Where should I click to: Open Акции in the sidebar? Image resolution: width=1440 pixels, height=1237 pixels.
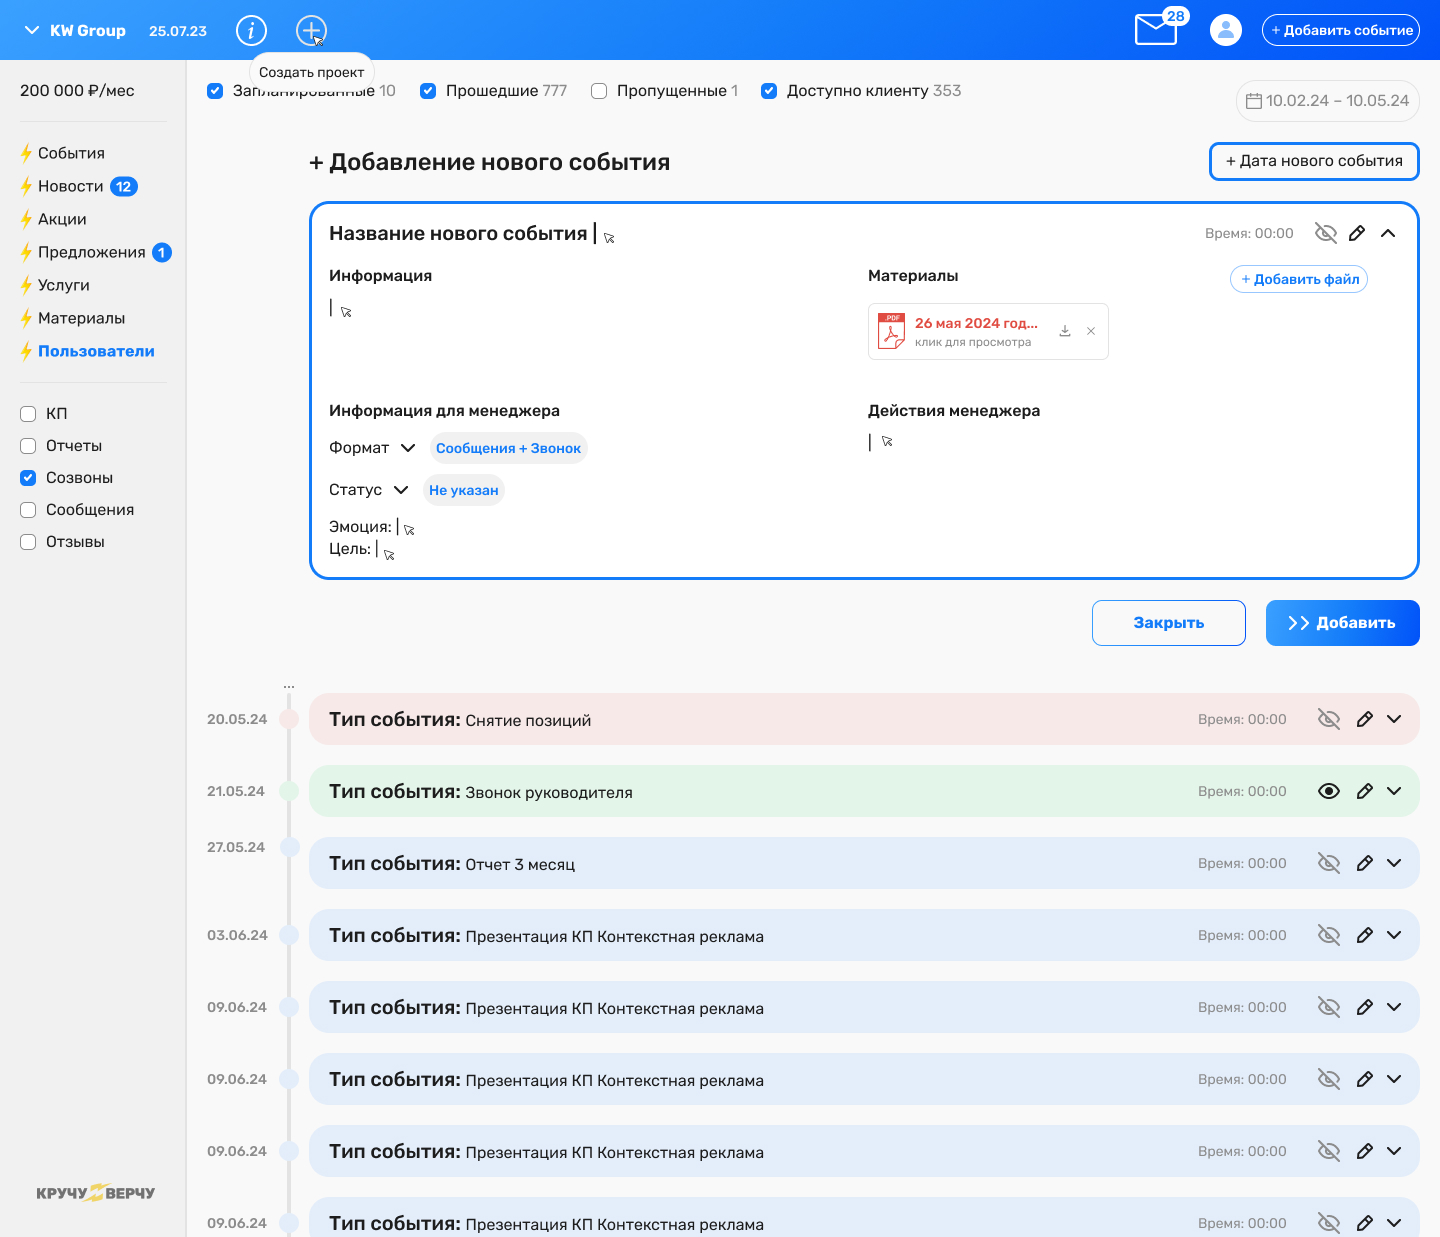click(62, 219)
